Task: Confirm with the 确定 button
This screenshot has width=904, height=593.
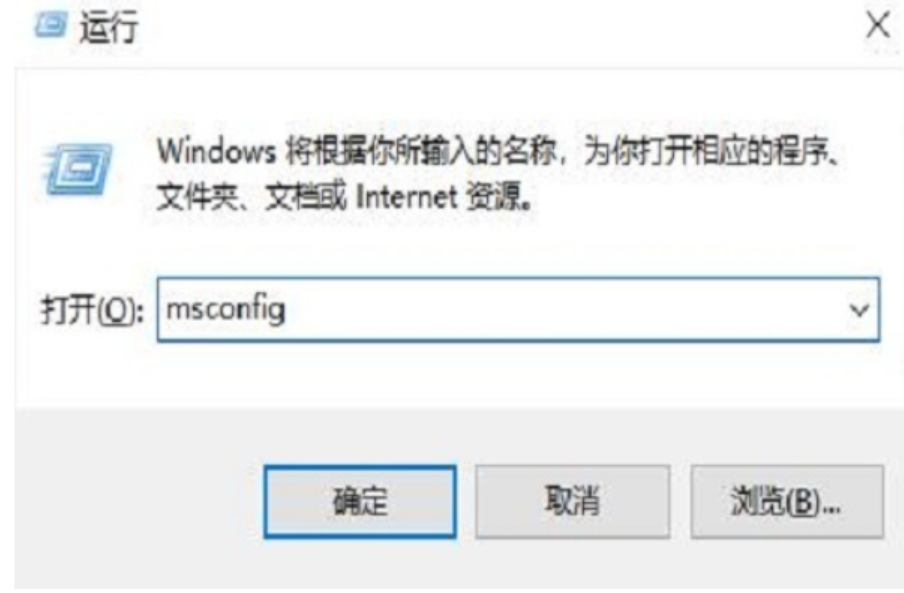Action: coord(360,501)
